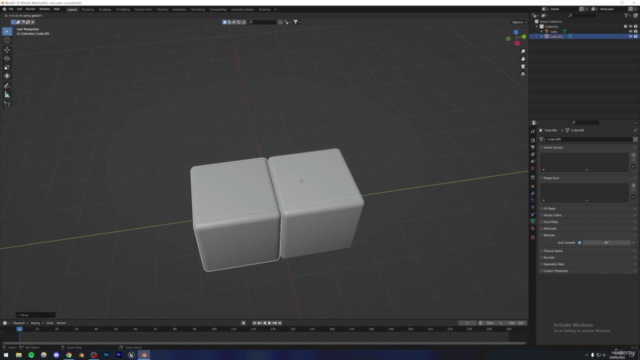Toggle camera view icon in viewport
Viewport: 640px width, 360px height.
523,67
